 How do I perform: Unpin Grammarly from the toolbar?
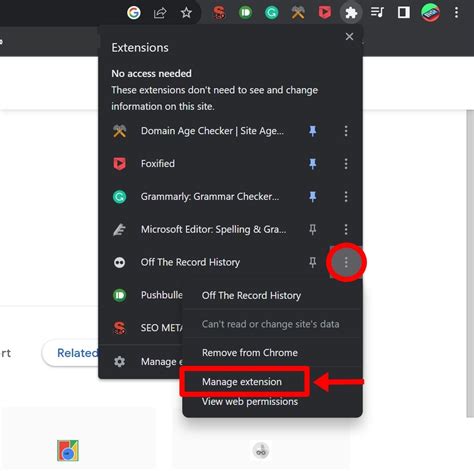312,196
